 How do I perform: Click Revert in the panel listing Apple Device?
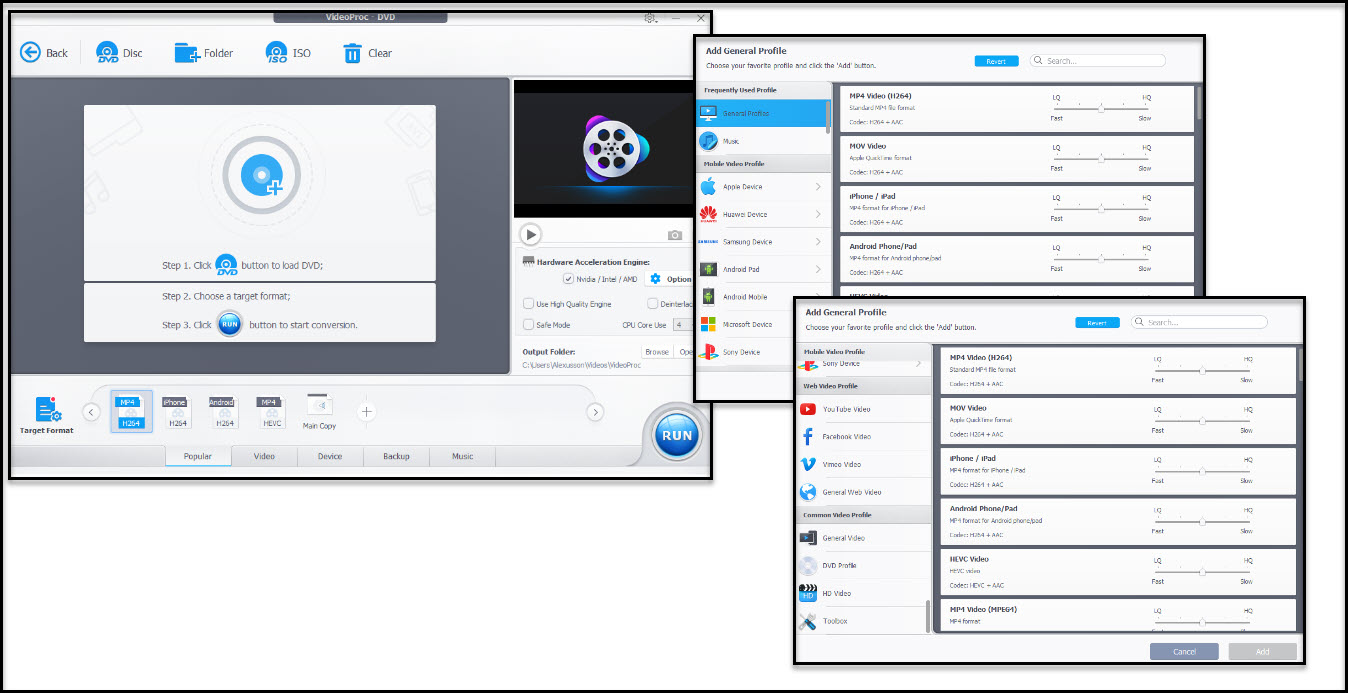[996, 61]
